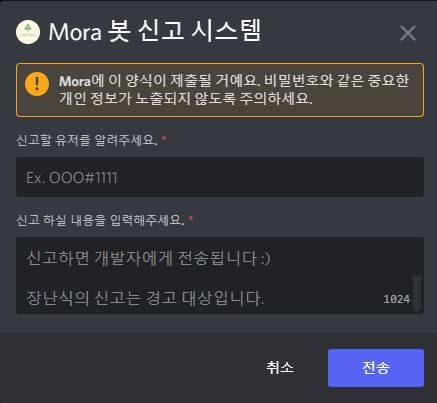Click placeholder line '신고하면 개발자에게 전송됩니다 :)'
Screen dimensions: 437x403
148,258
